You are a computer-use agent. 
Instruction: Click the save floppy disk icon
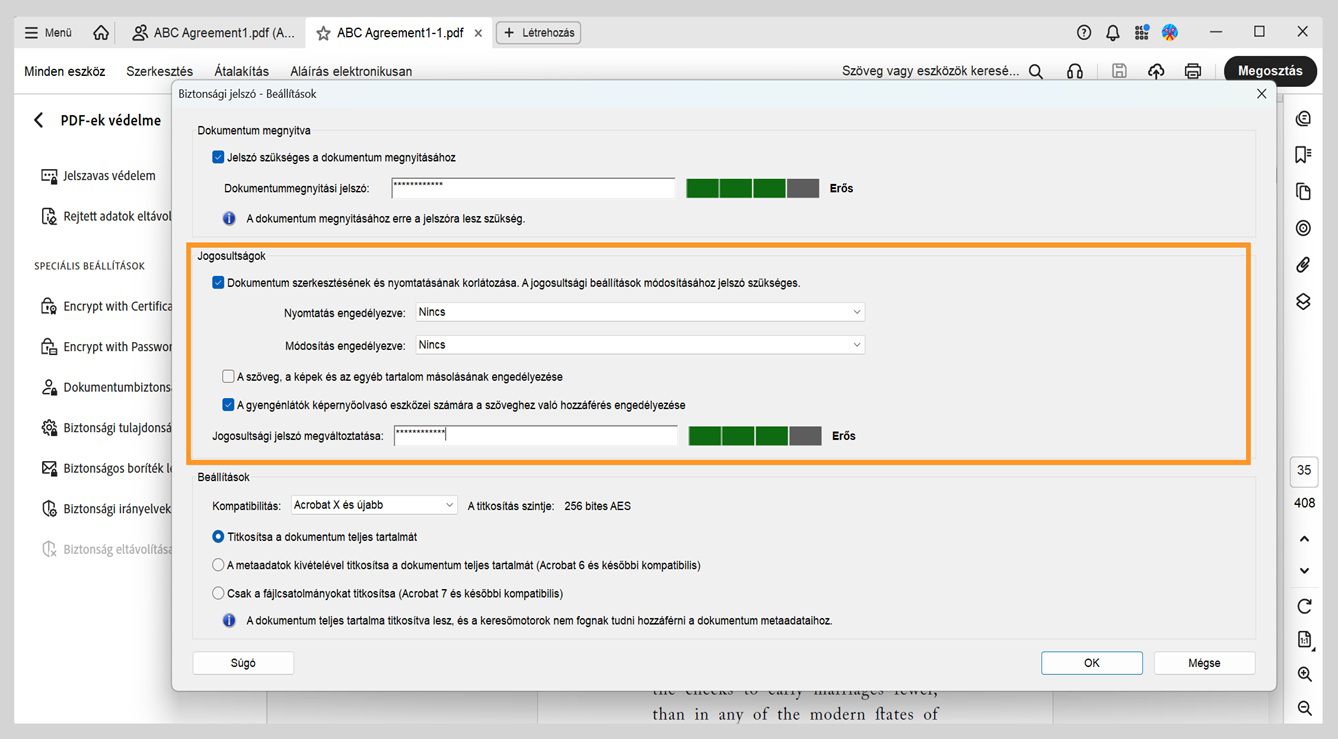coord(1119,71)
